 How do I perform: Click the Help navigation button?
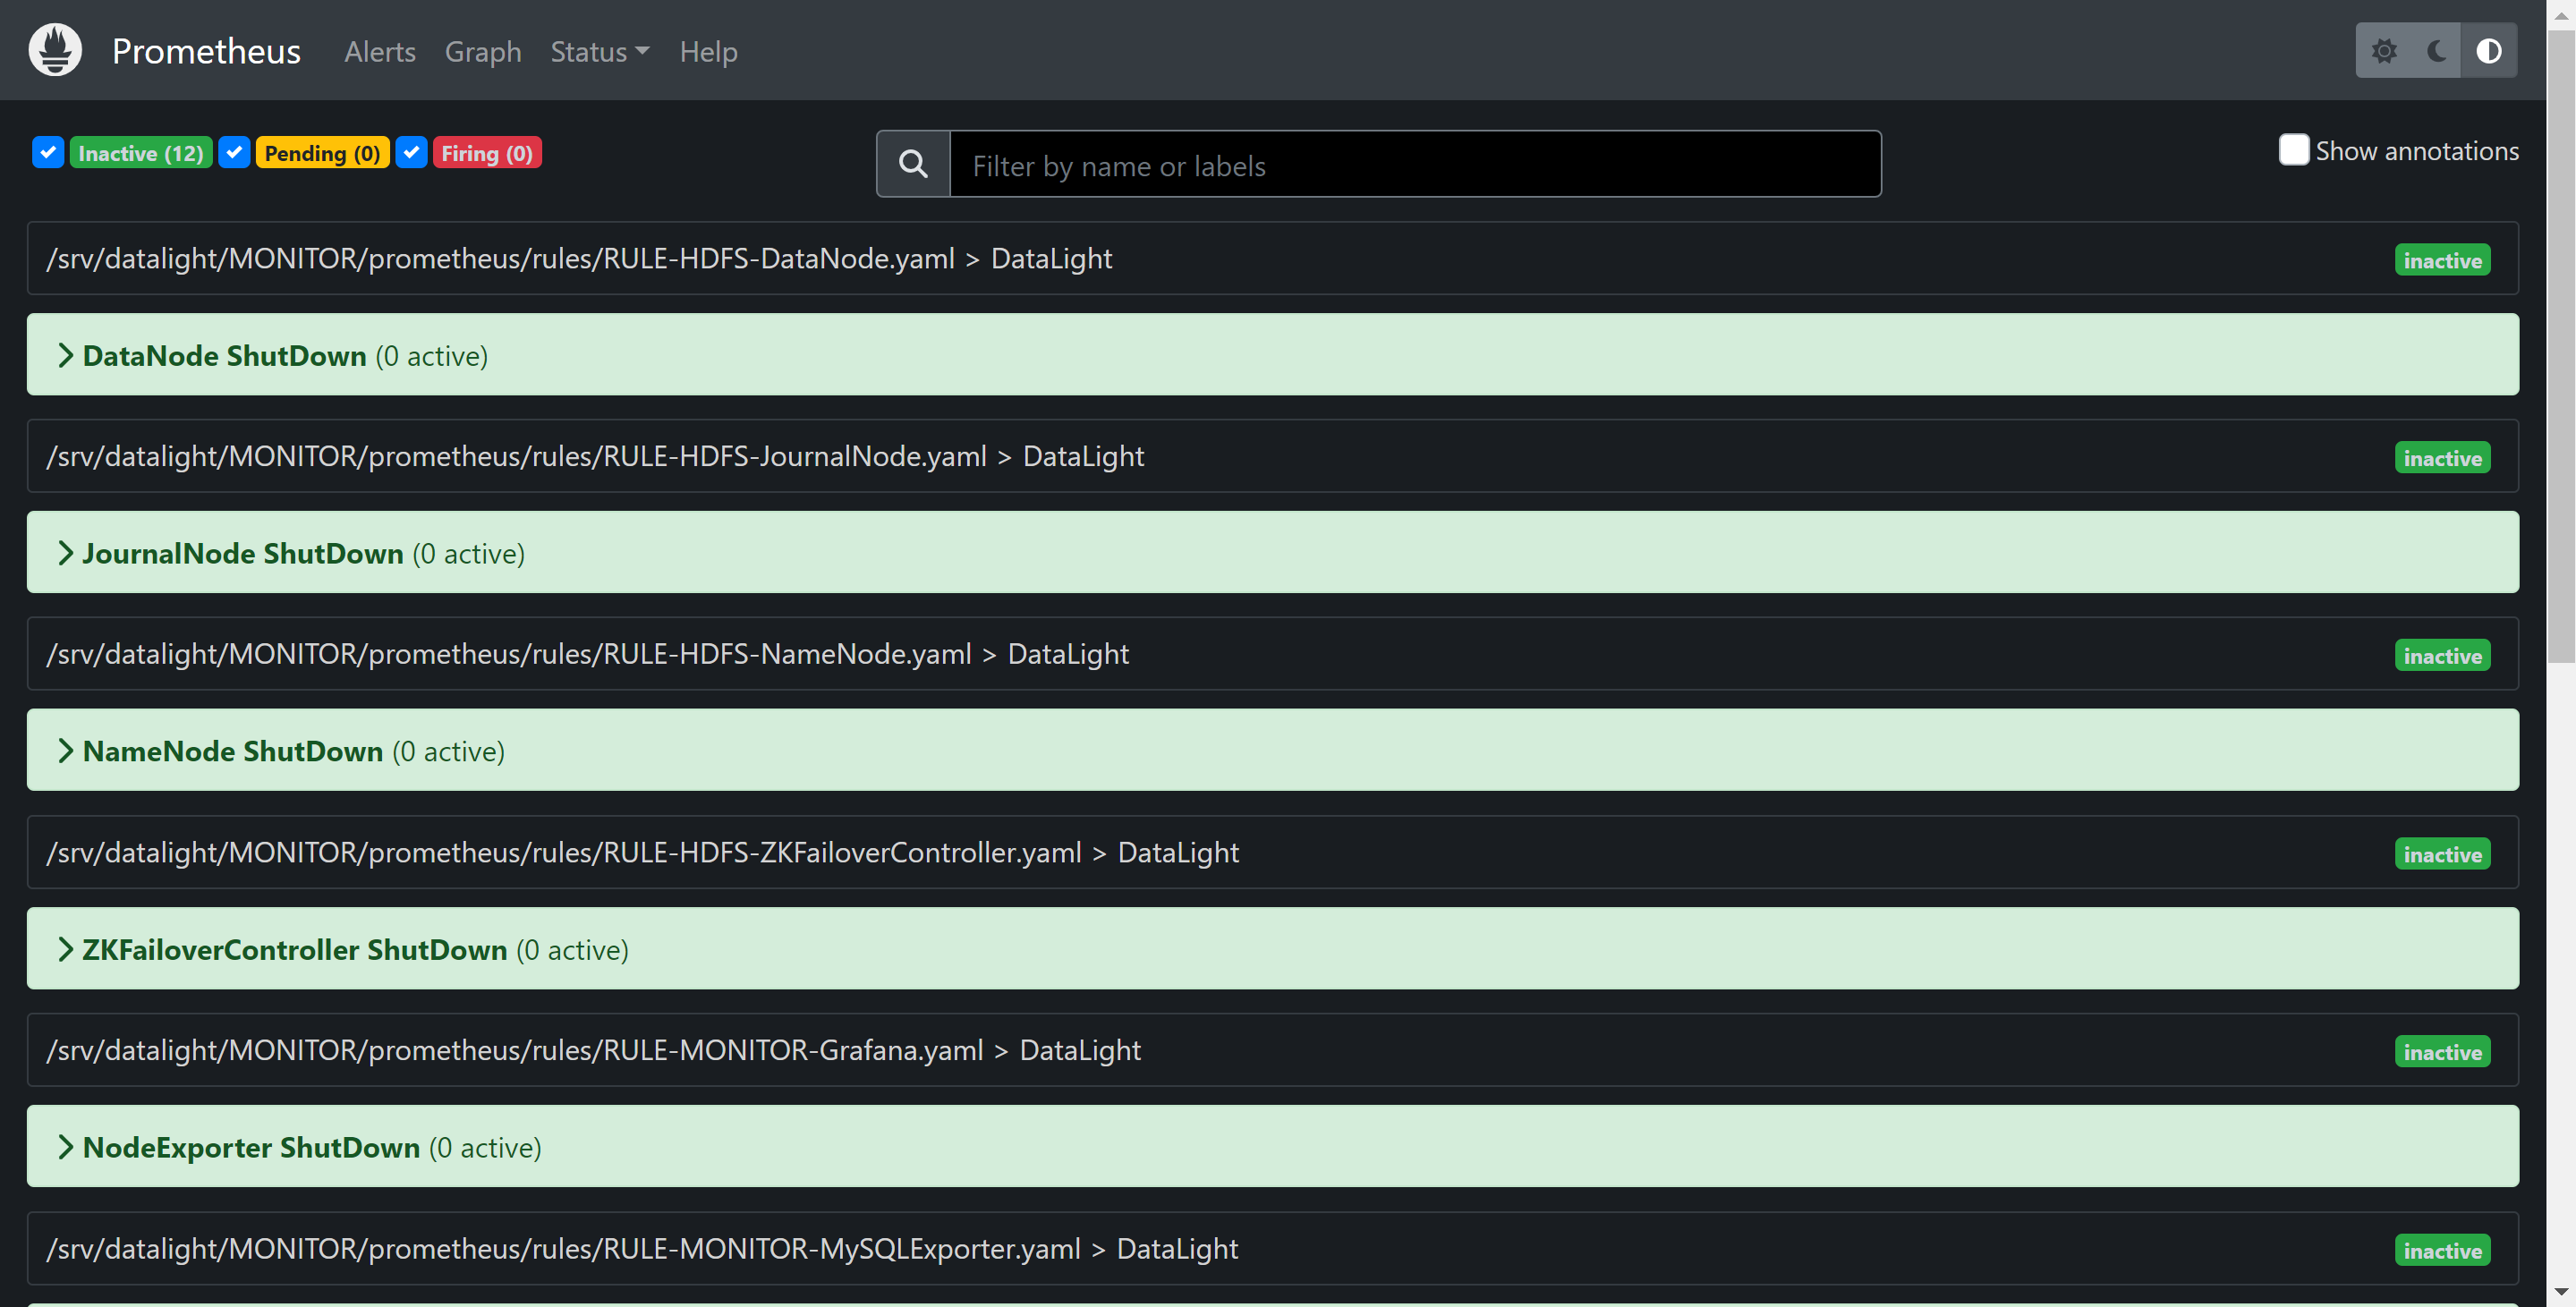coord(709,50)
